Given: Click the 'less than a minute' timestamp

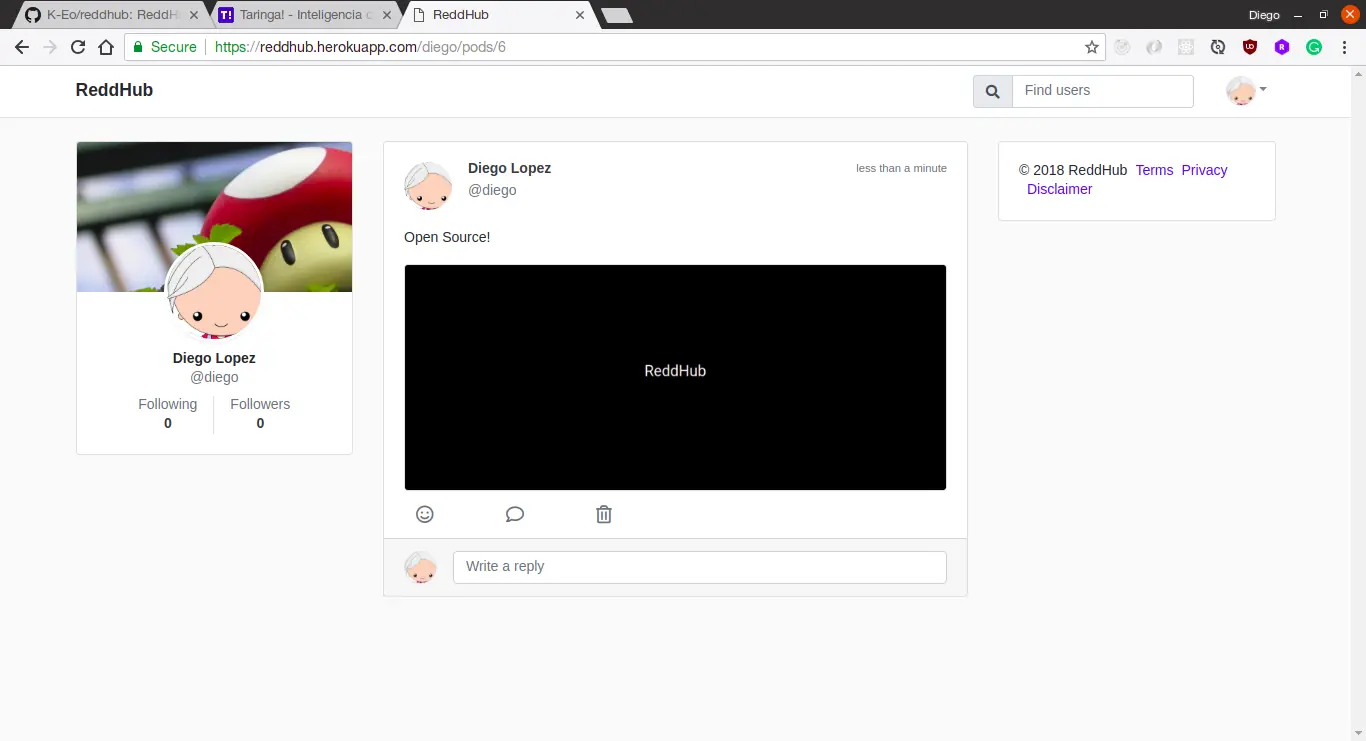Looking at the screenshot, I should pos(901,168).
